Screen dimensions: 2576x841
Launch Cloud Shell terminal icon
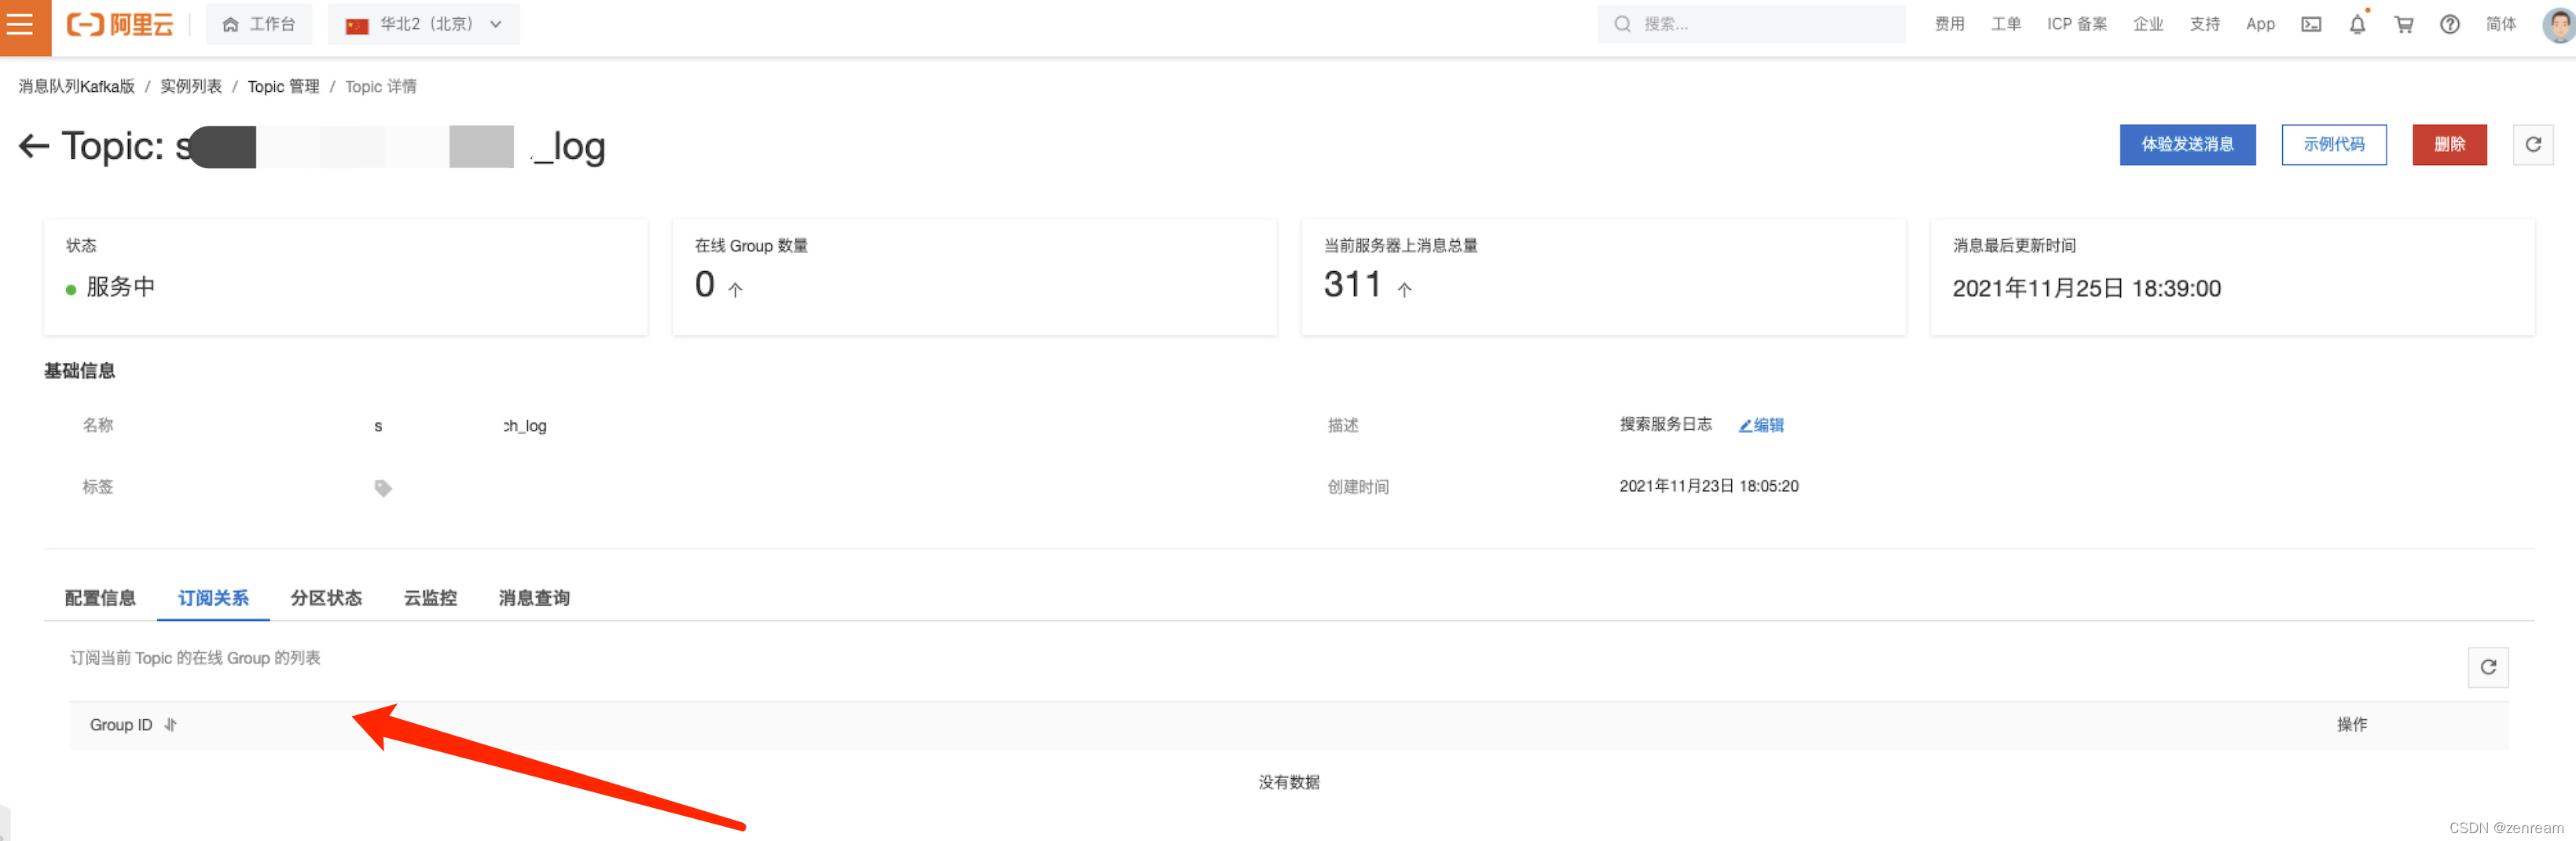point(2311,25)
